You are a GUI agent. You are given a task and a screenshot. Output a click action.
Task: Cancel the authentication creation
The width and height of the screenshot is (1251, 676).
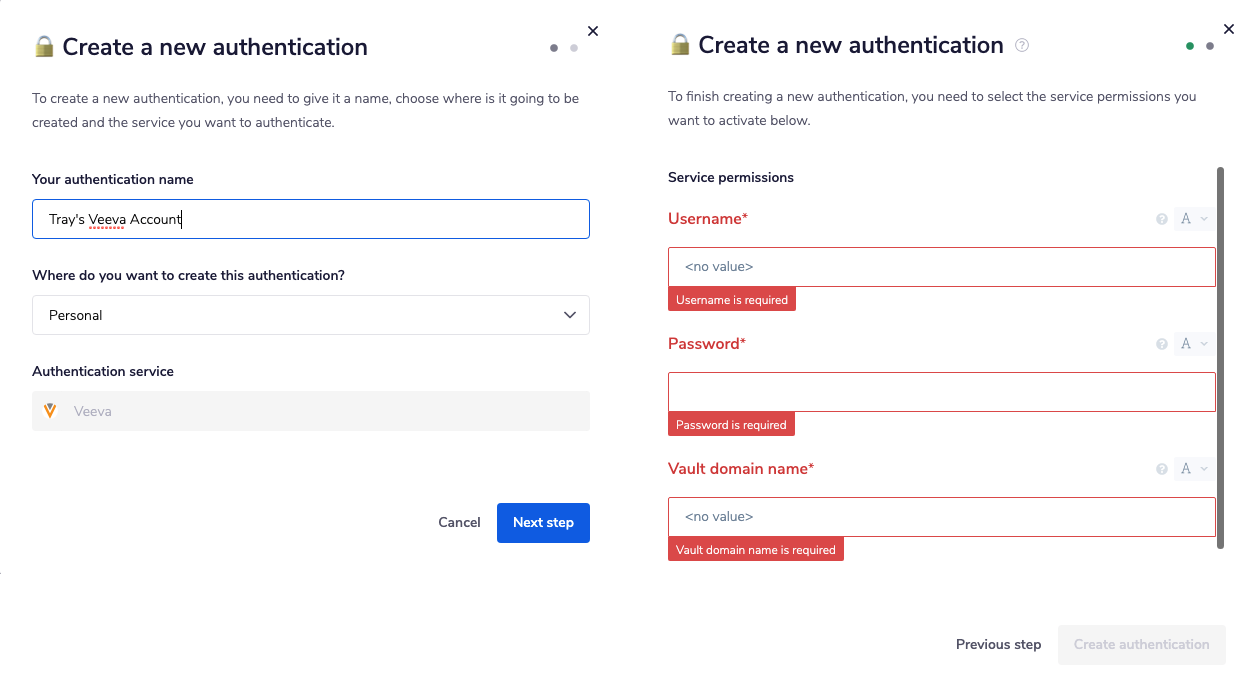click(x=459, y=522)
